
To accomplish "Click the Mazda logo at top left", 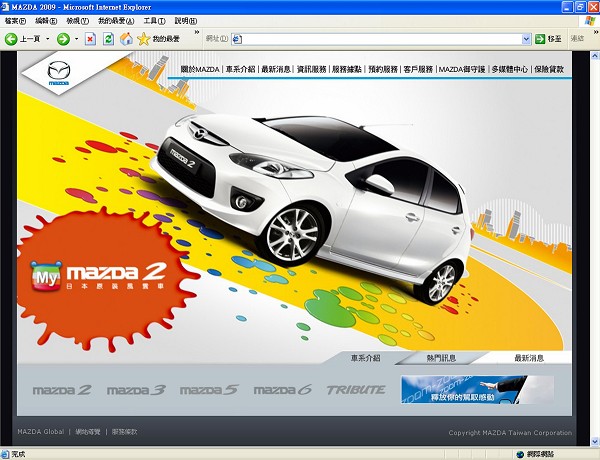I will (x=59, y=75).
